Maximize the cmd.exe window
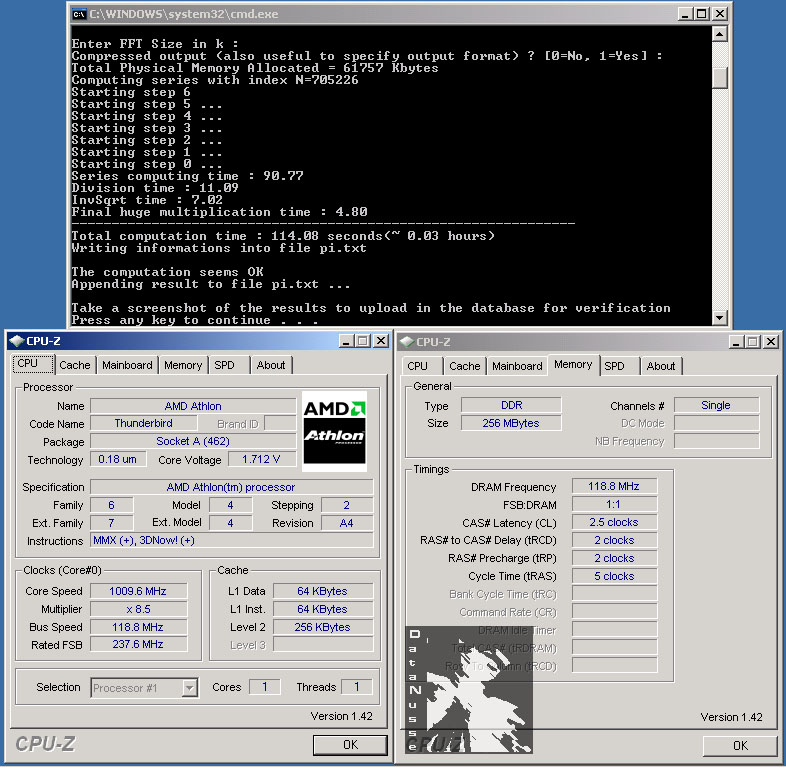786x783 pixels. 702,14
